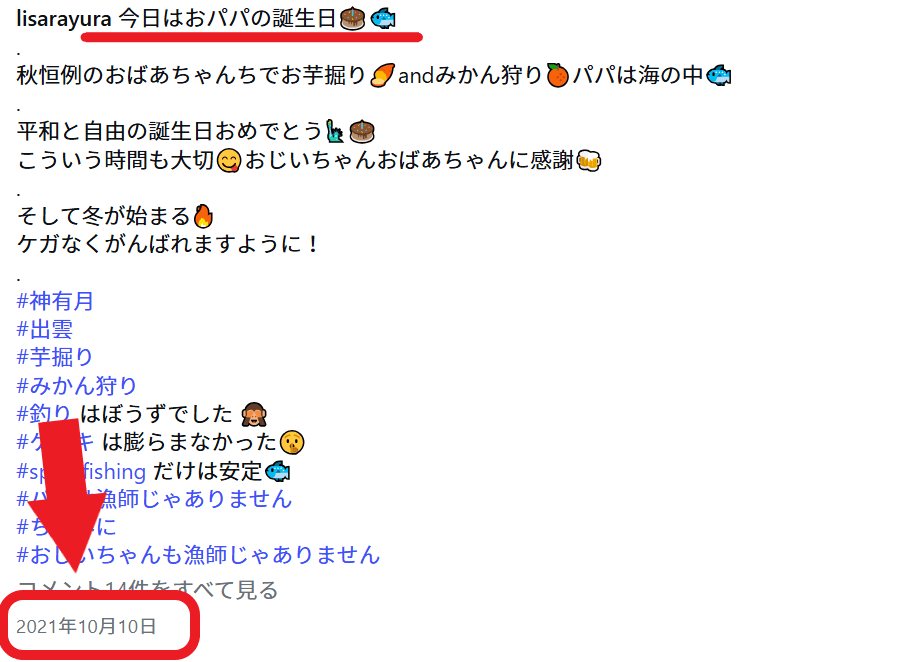This screenshot has width=922, height=662.
Task: Click the #芋掘り hashtag
Action: click(x=54, y=357)
